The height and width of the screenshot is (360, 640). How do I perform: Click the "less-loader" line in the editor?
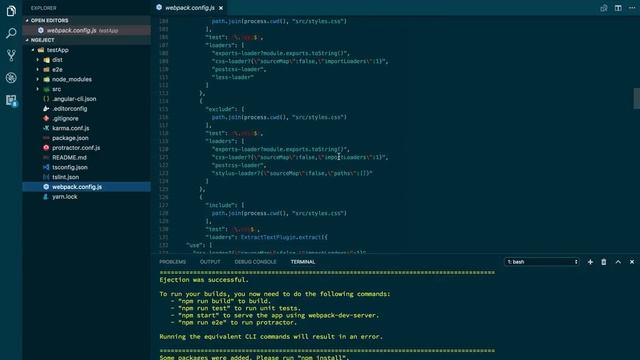tap(233, 77)
